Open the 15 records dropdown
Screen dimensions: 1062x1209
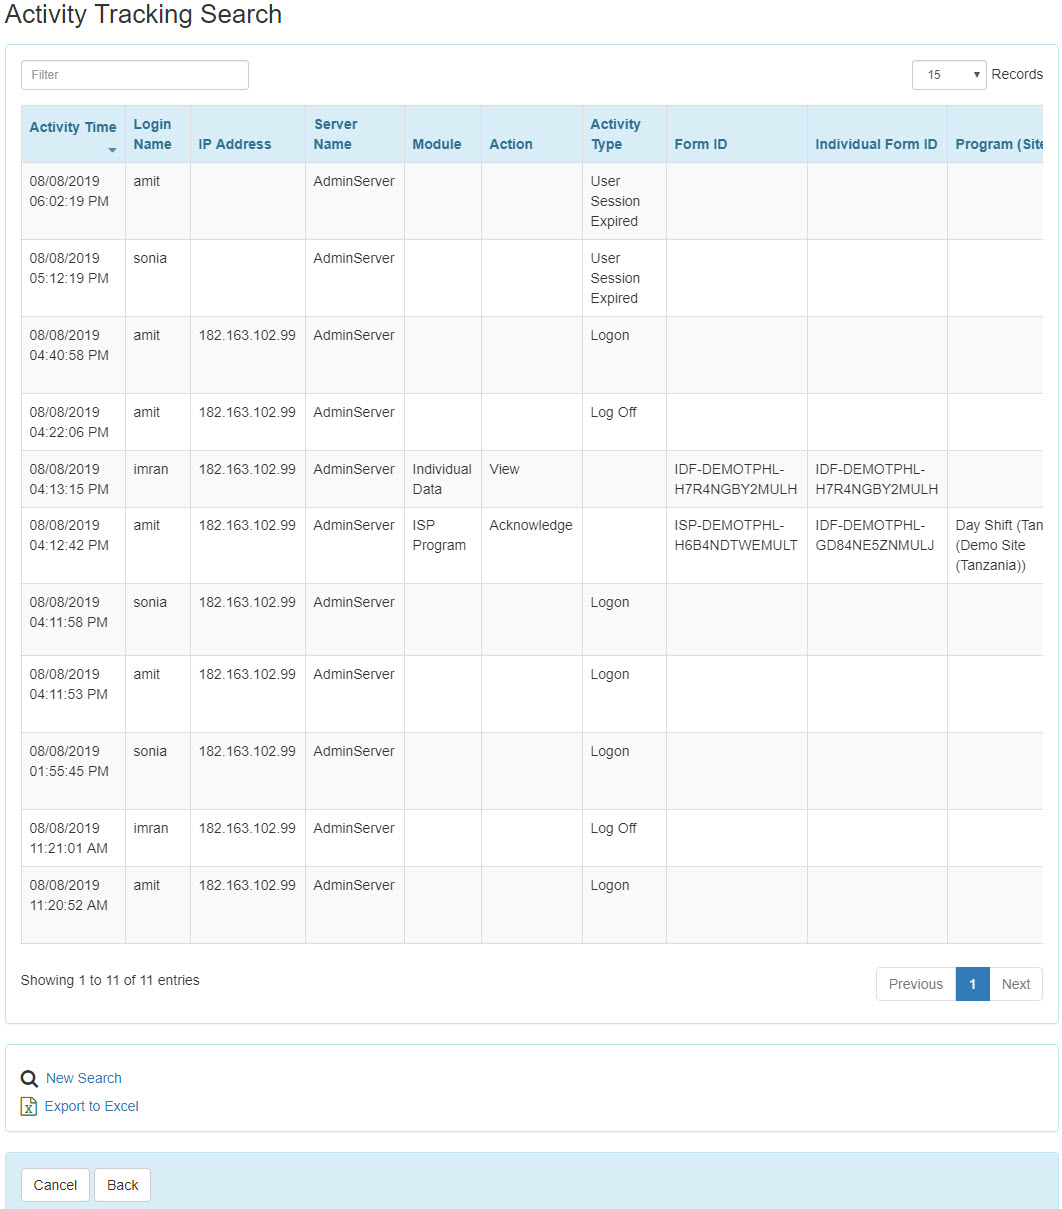[x=949, y=75]
